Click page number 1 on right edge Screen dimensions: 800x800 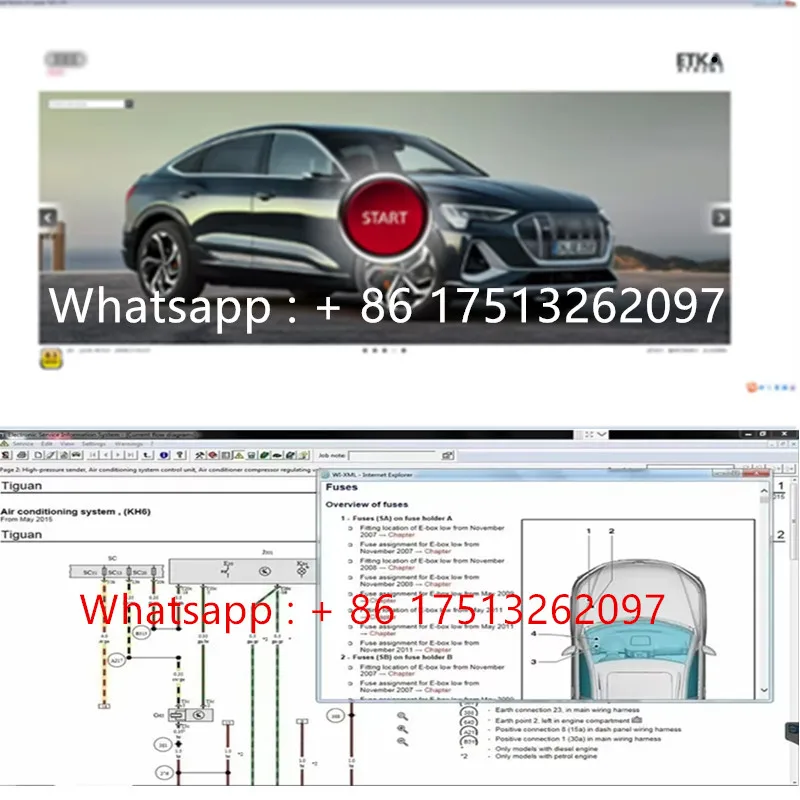pyautogui.click(x=781, y=486)
